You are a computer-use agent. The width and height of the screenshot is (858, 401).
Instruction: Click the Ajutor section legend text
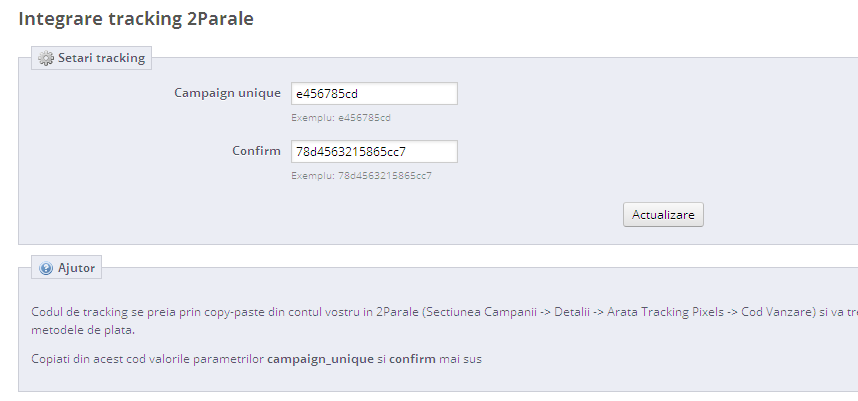(x=76, y=269)
